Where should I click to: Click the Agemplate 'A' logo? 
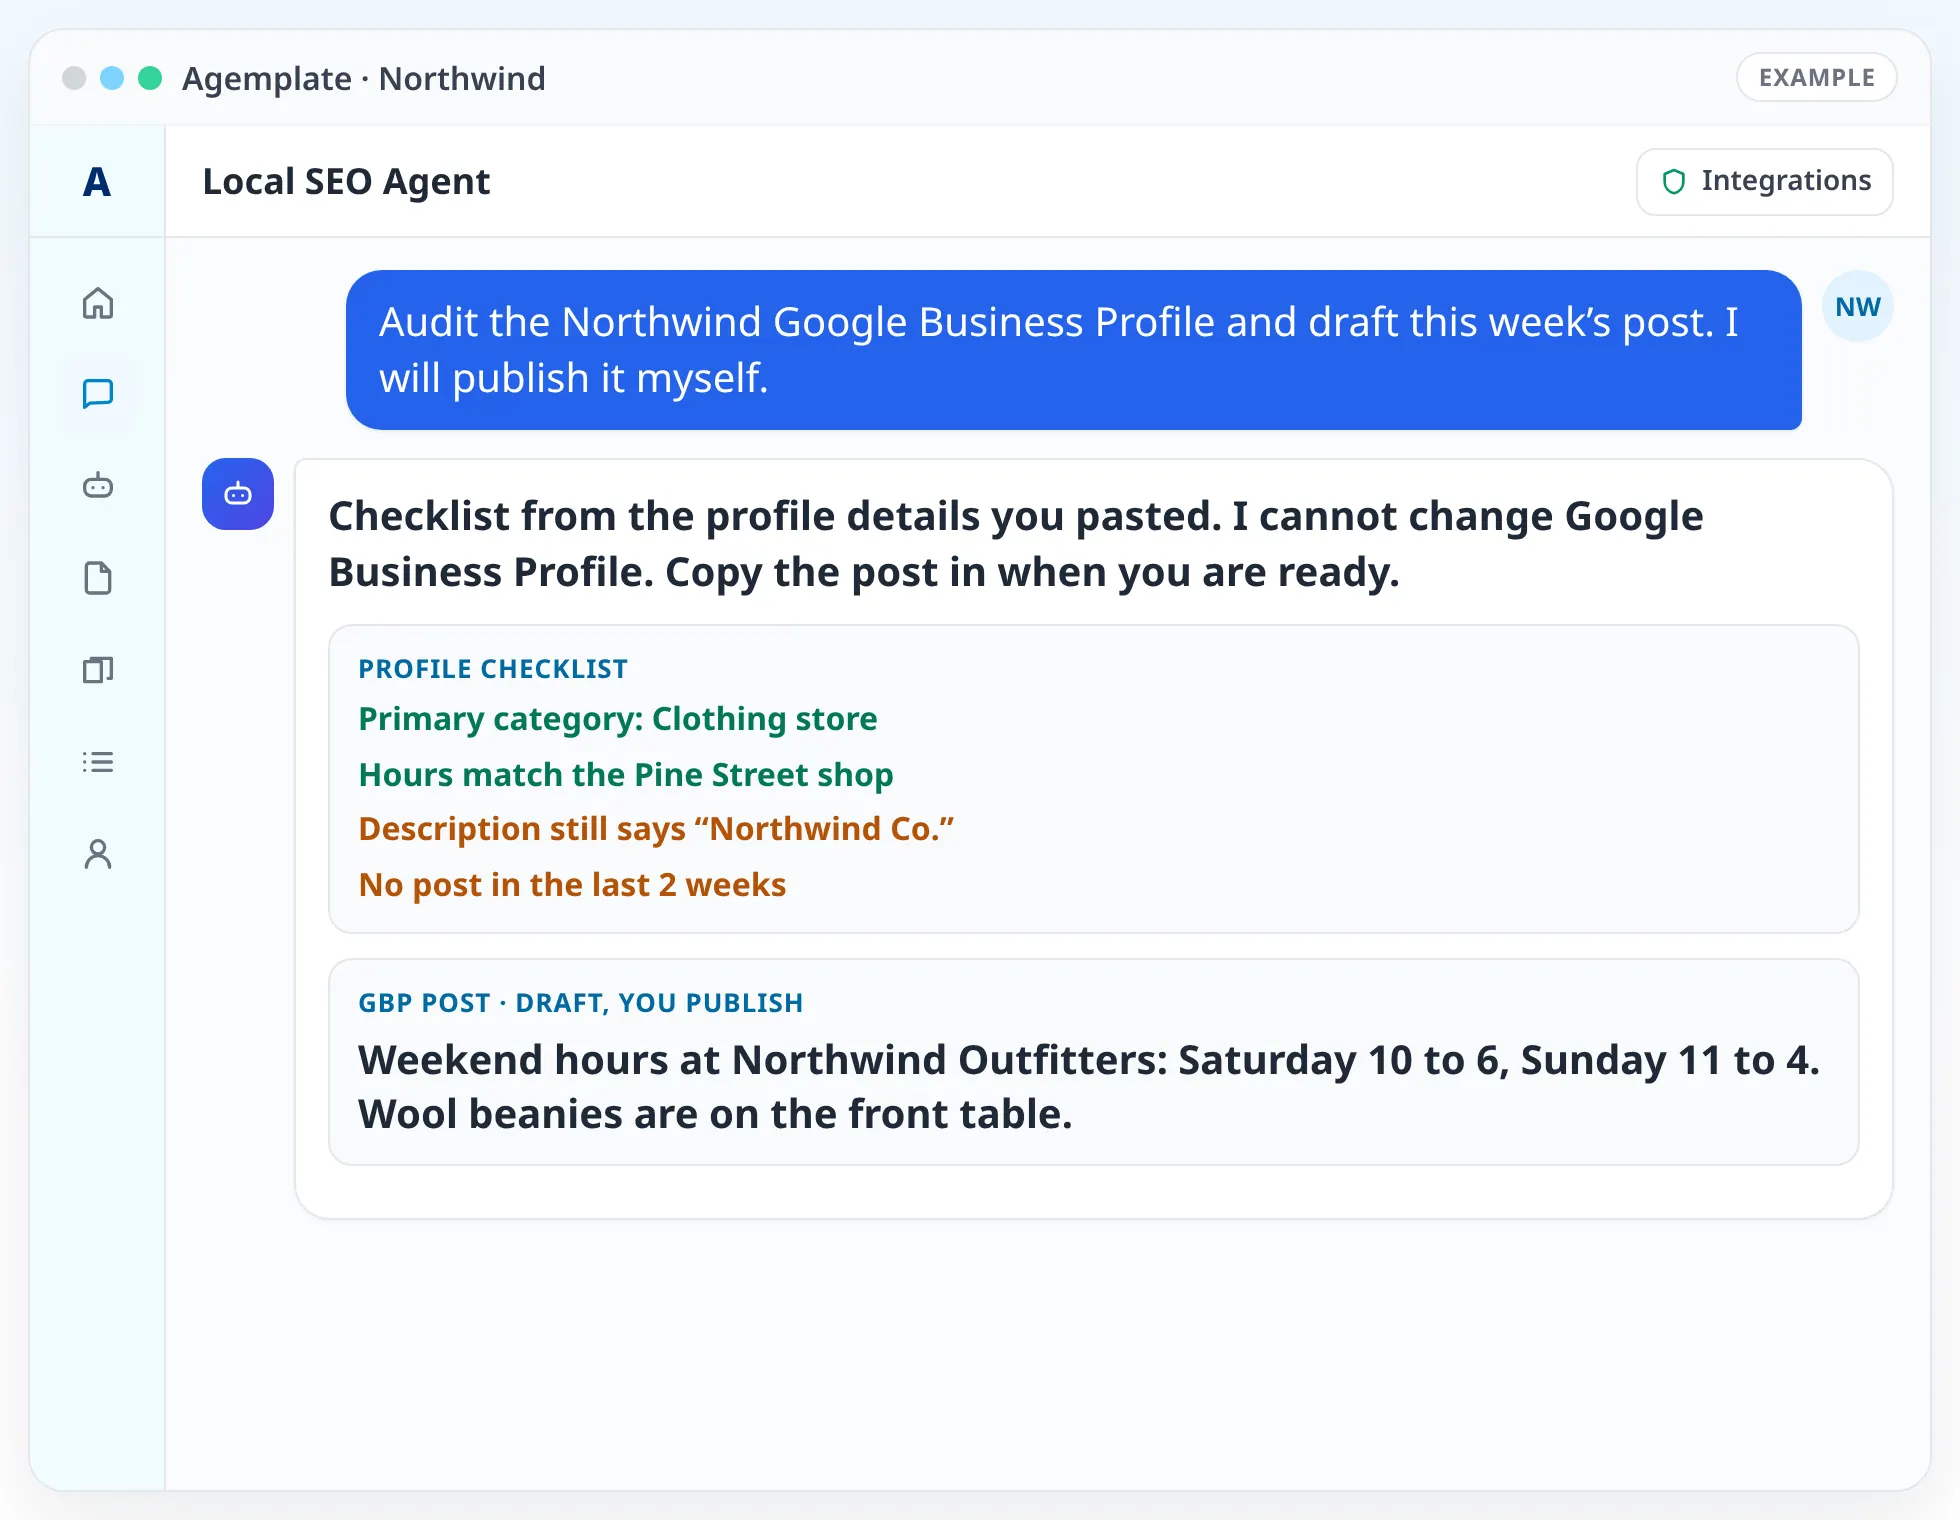point(97,182)
